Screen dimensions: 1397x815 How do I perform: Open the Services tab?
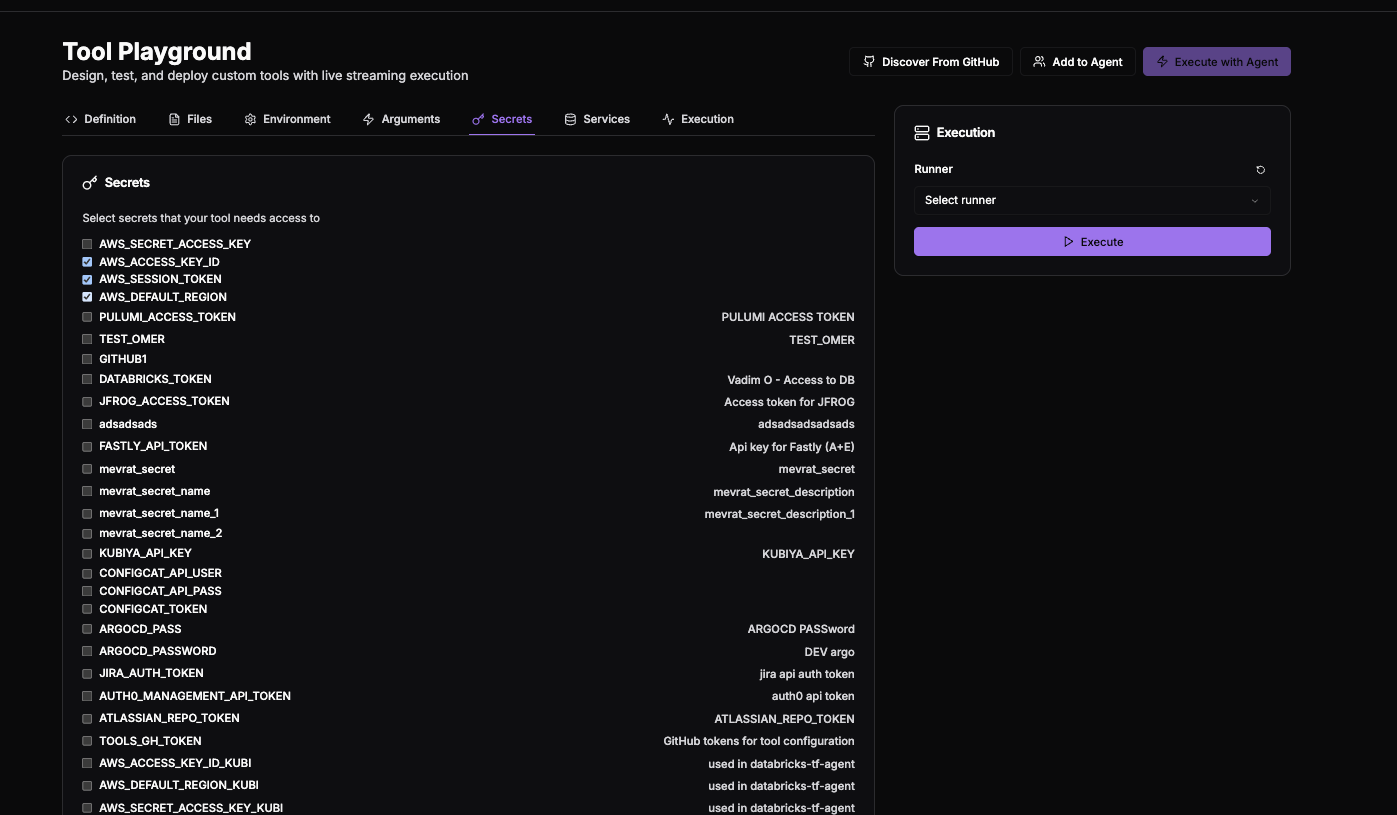pyautogui.click(x=597, y=119)
